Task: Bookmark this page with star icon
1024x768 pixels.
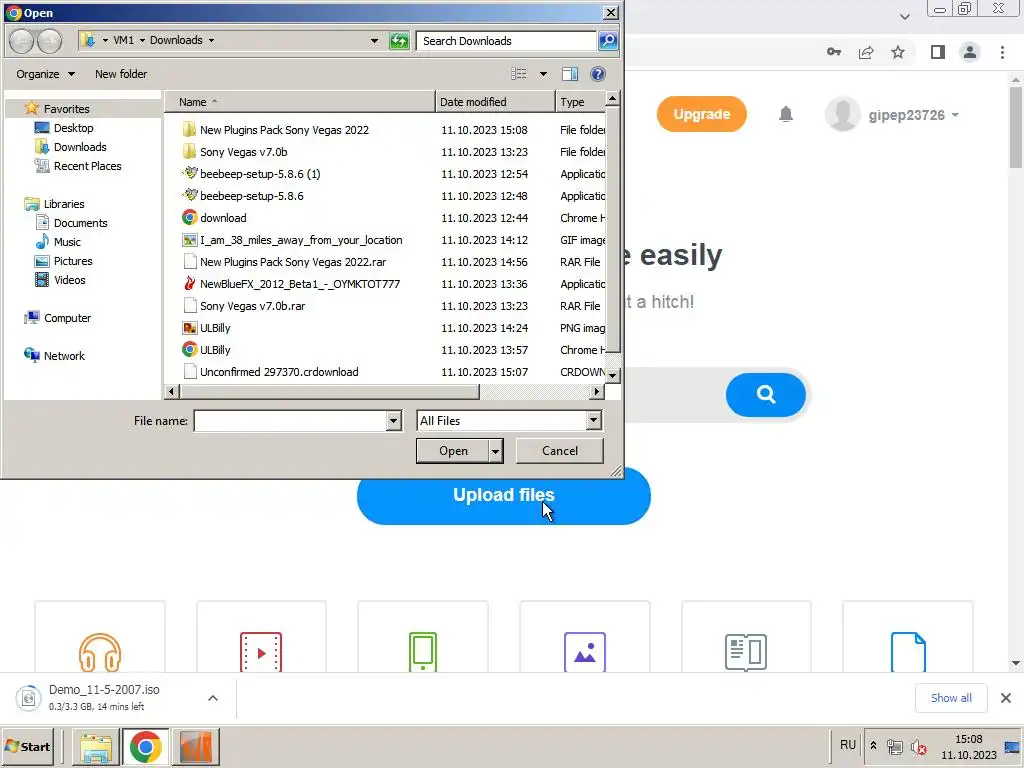Action: pyautogui.click(x=898, y=52)
